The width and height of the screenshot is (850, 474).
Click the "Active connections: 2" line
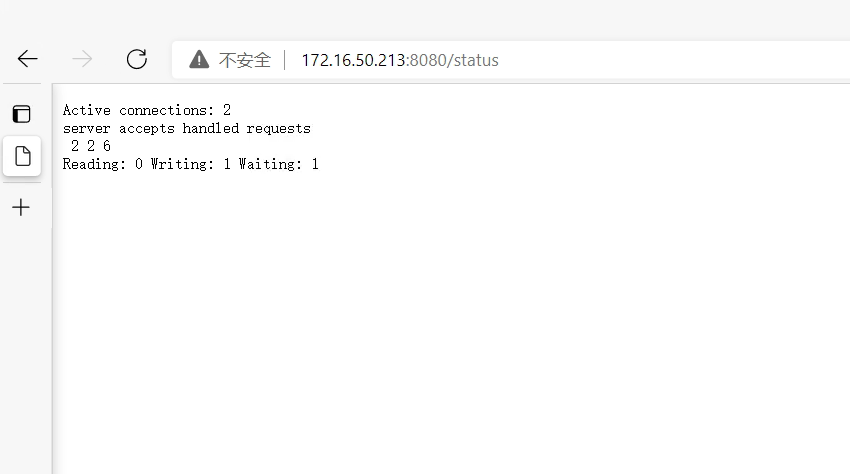pyautogui.click(x=147, y=110)
